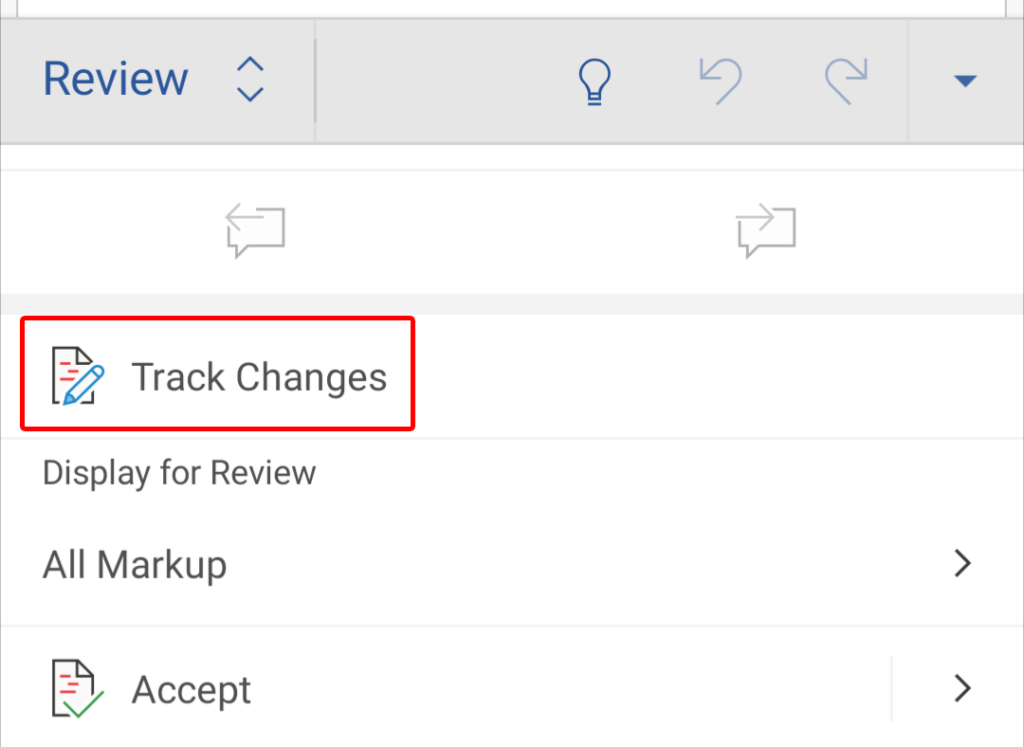Click the empty toolbar area left of lightbulb
The height and width of the screenshot is (747, 1024).
[440, 81]
